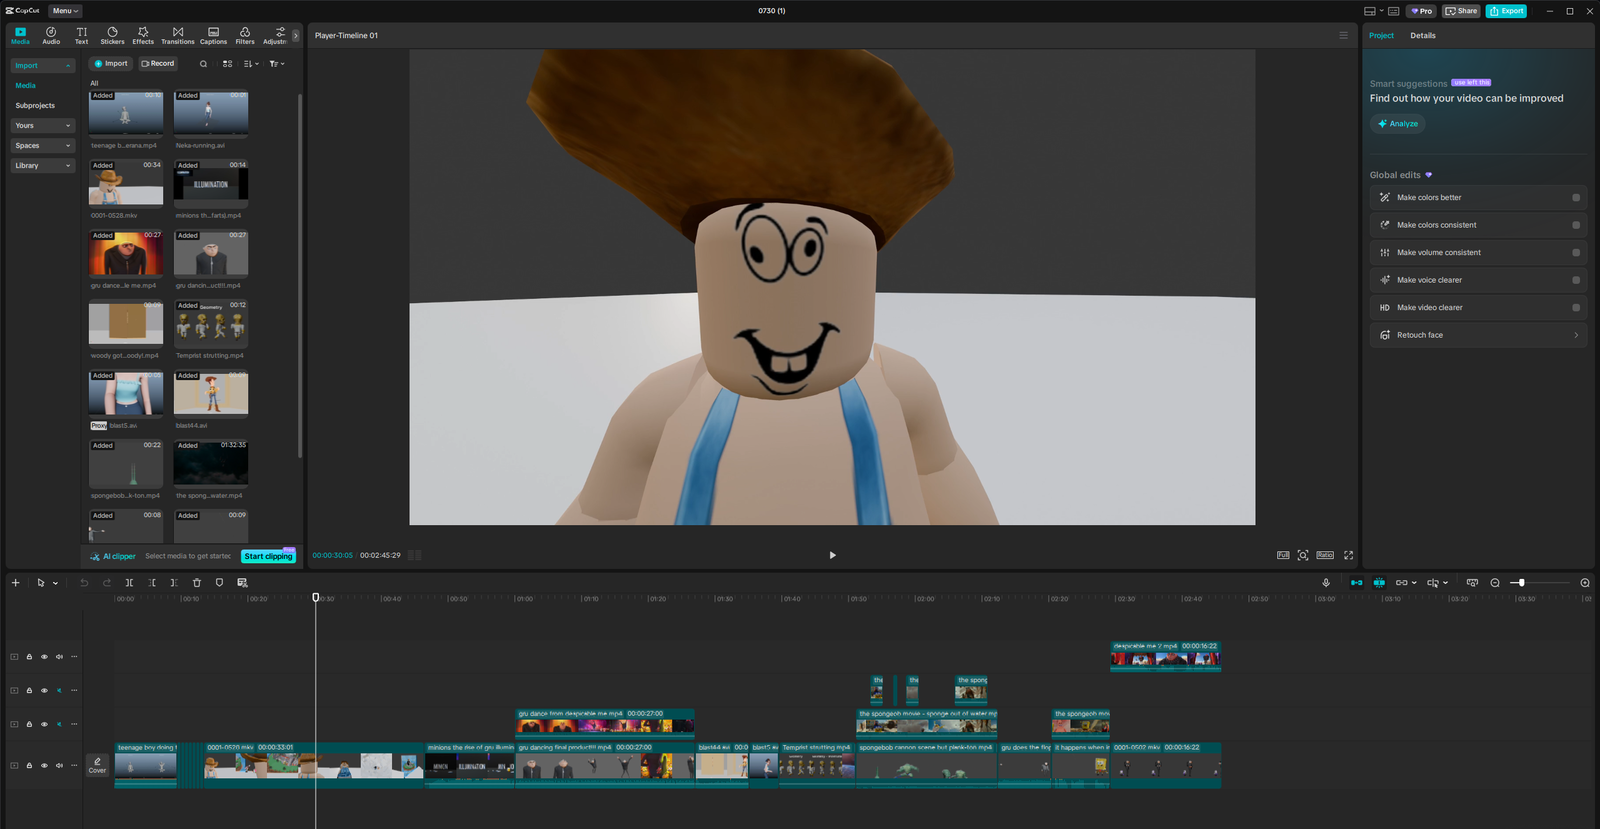The height and width of the screenshot is (829, 1600).
Task: Split the clip at the playhead
Action: pos(129,583)
